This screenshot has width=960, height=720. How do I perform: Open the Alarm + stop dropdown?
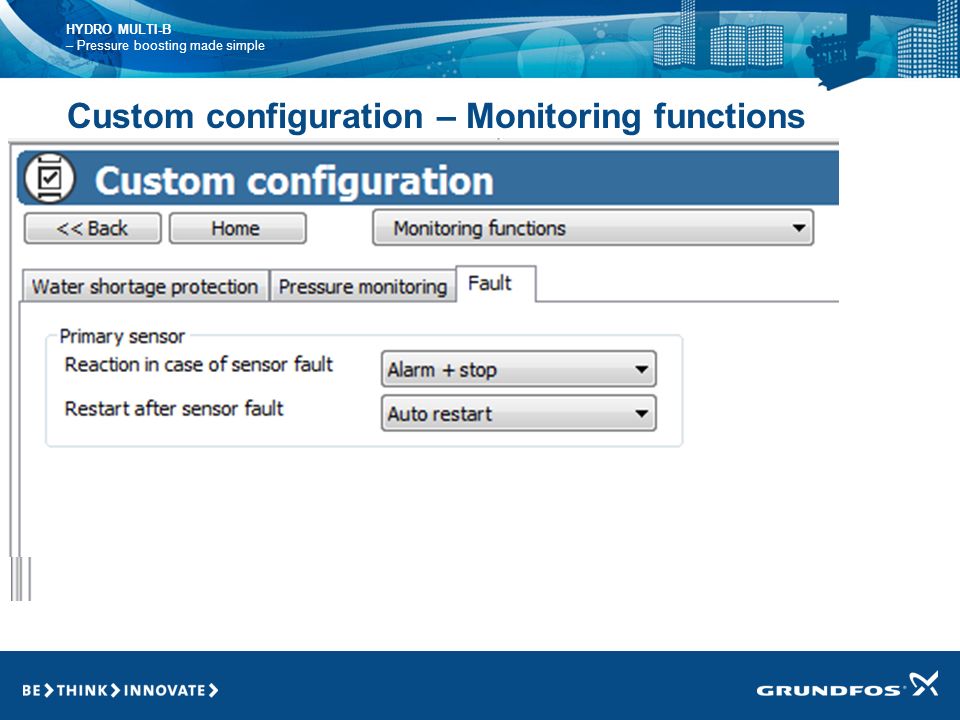pyautogui.click(x=519, y=369)
